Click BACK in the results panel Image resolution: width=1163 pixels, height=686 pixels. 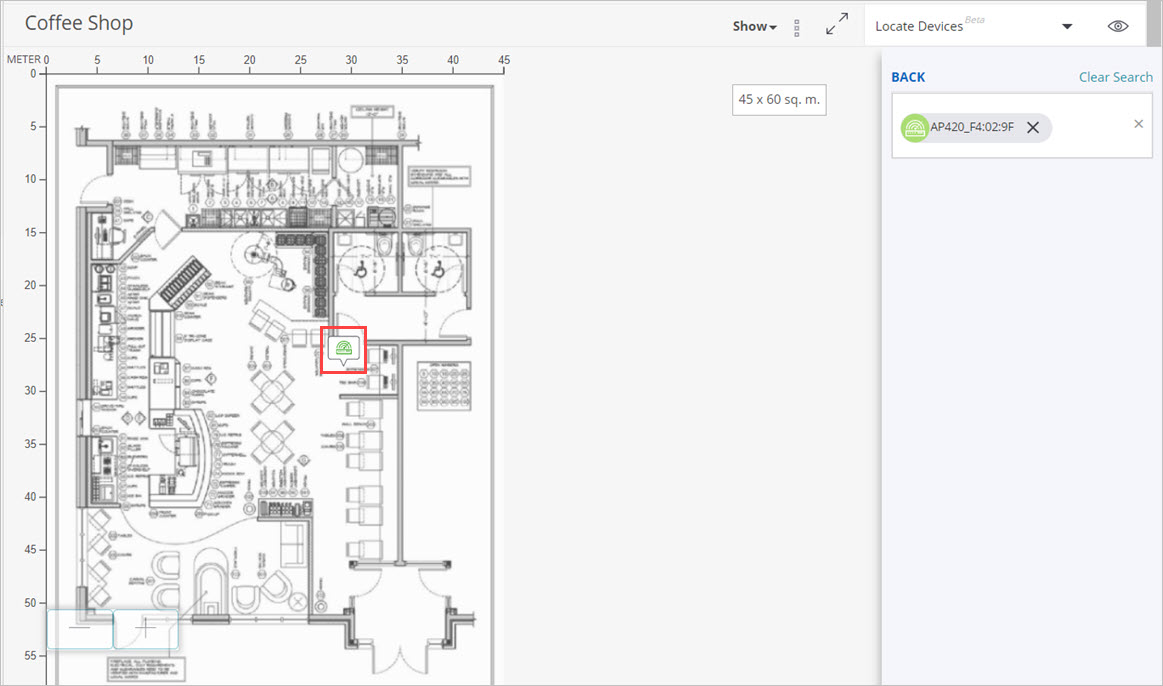[906, 76]
